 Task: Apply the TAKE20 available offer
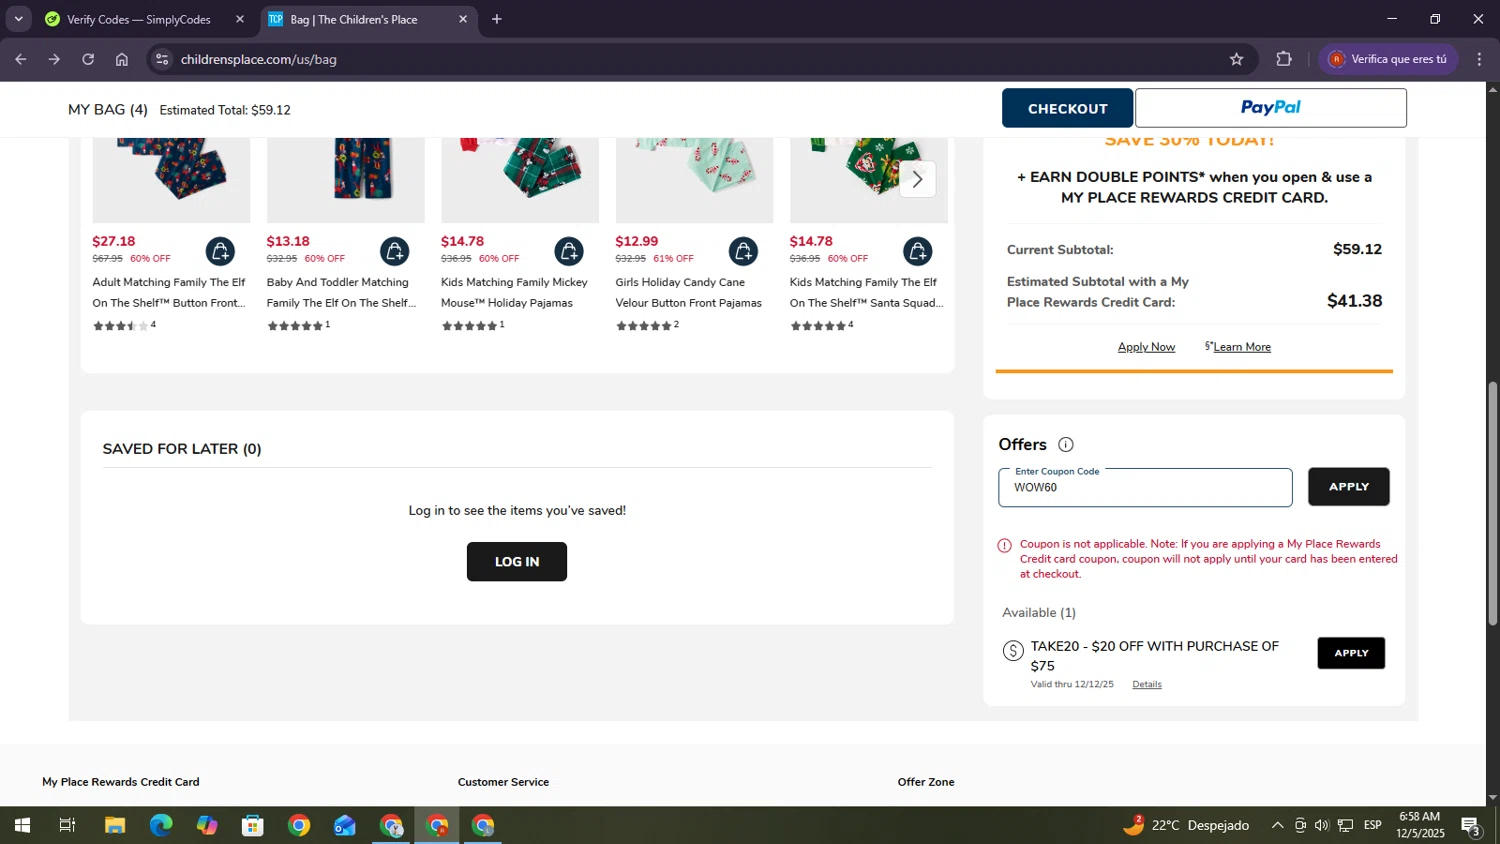(x=1351, y=653)
